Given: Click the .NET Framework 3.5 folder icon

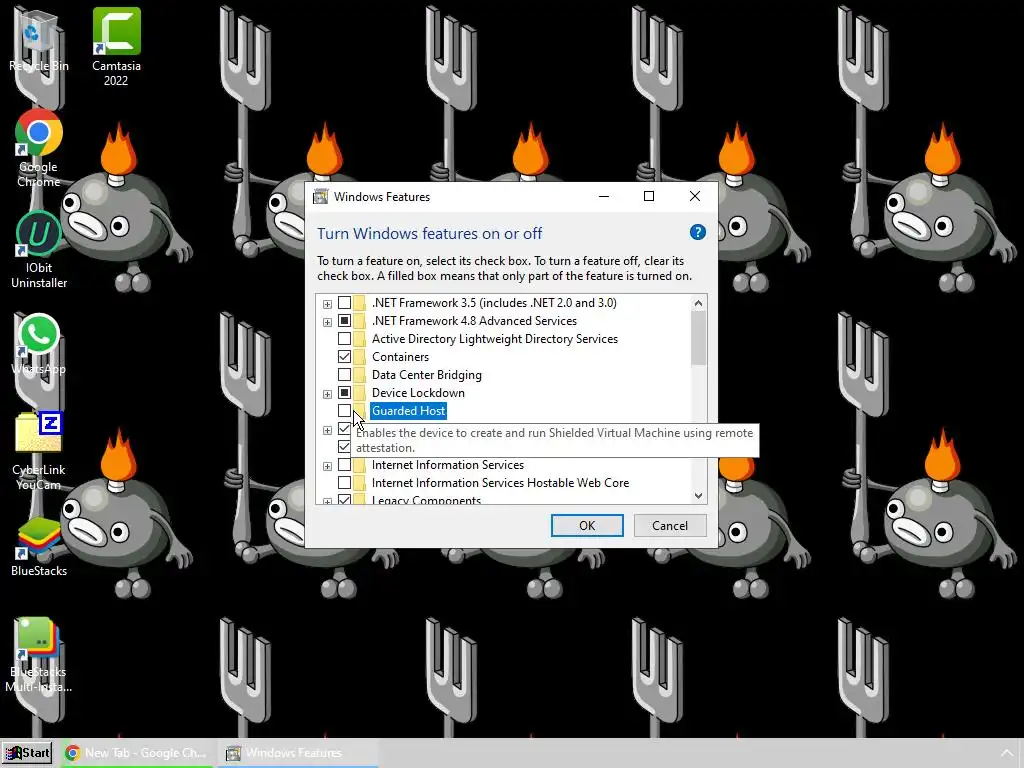Looking at the screenshot, I should (x=359, y=303).
